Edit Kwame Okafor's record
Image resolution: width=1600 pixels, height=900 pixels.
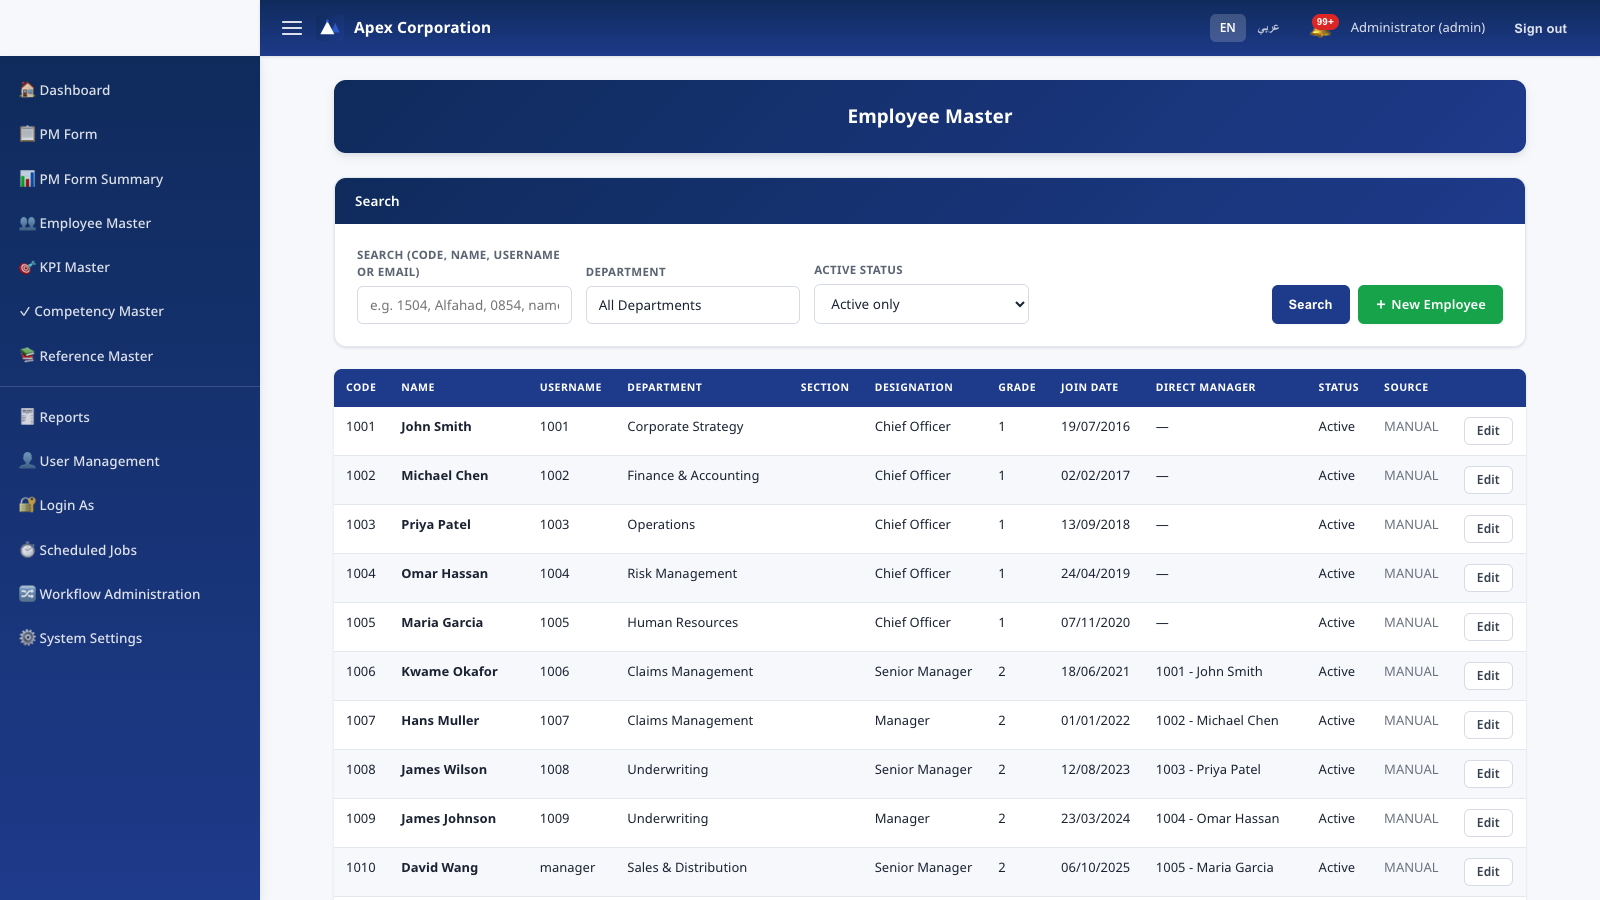(1488, 676)
